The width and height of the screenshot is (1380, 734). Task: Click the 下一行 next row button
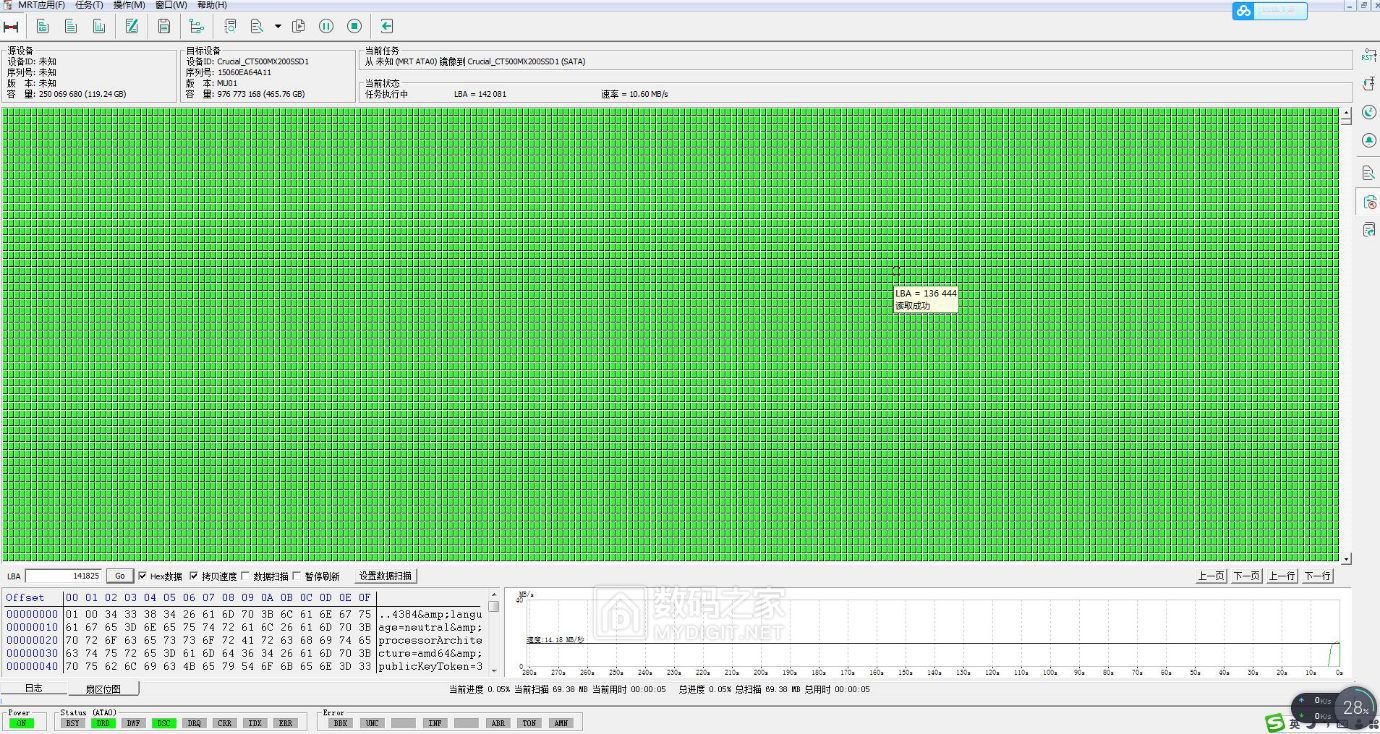(x=1317, y=576)
